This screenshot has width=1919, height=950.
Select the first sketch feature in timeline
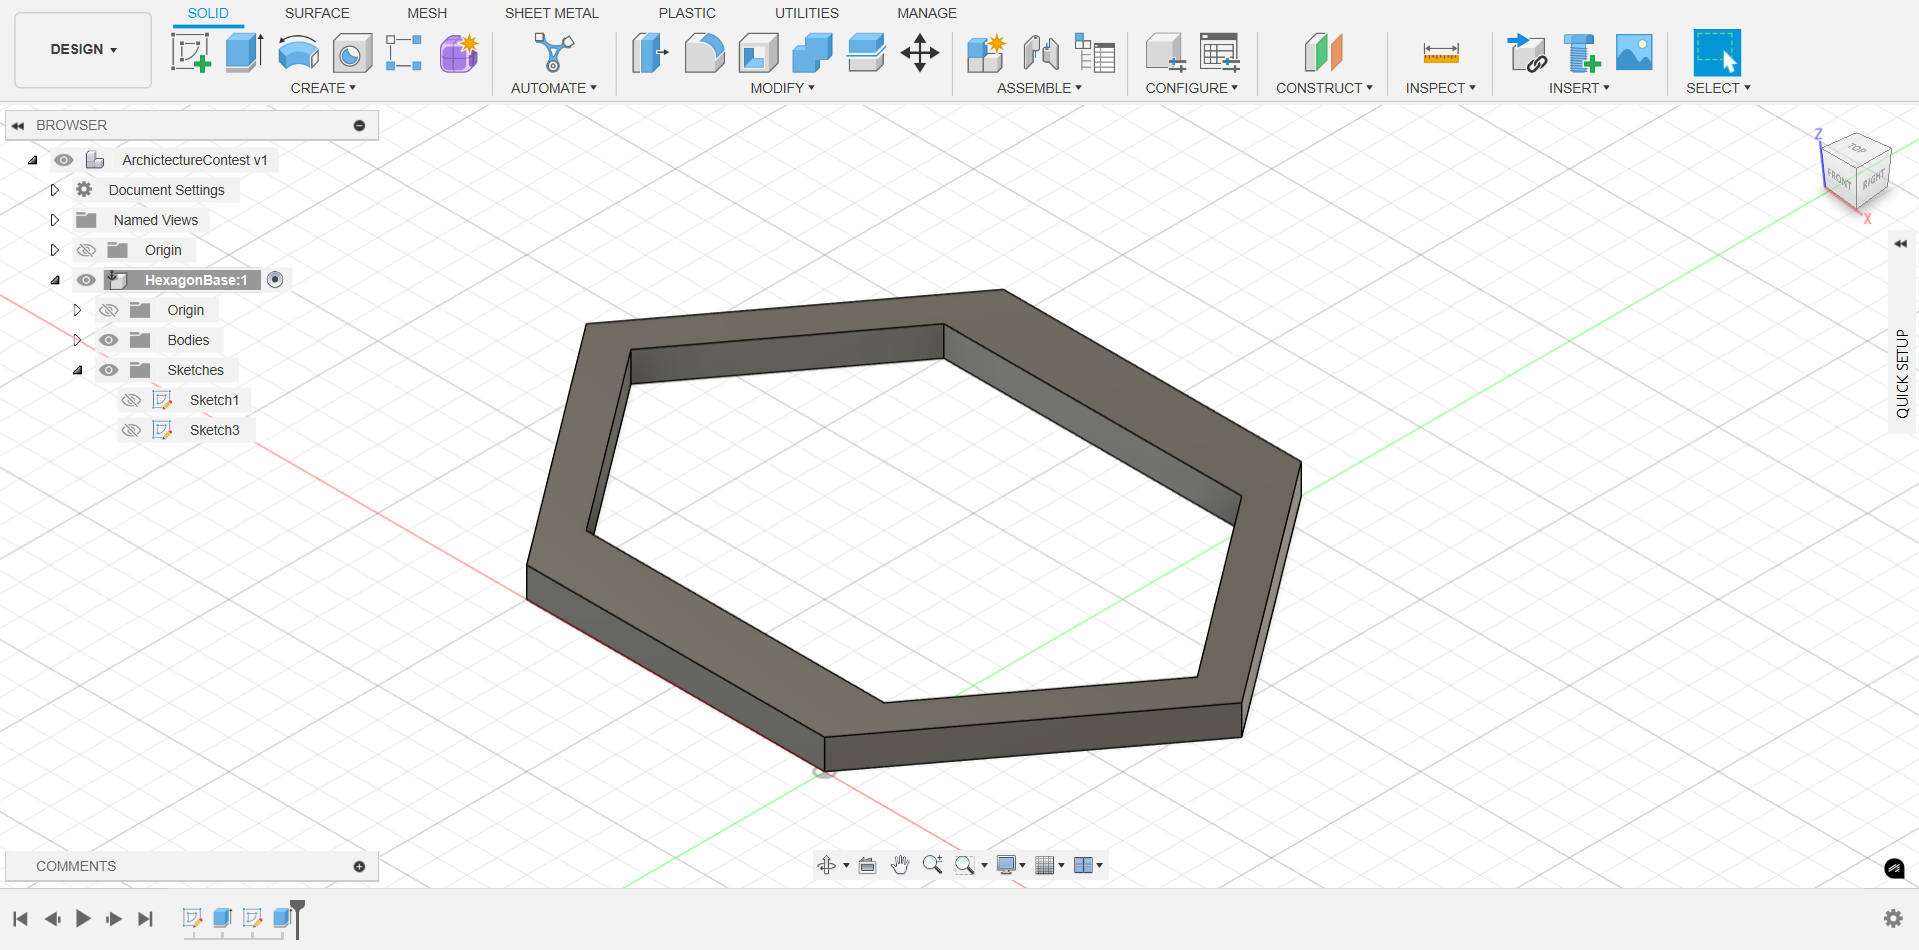[192, 917]
